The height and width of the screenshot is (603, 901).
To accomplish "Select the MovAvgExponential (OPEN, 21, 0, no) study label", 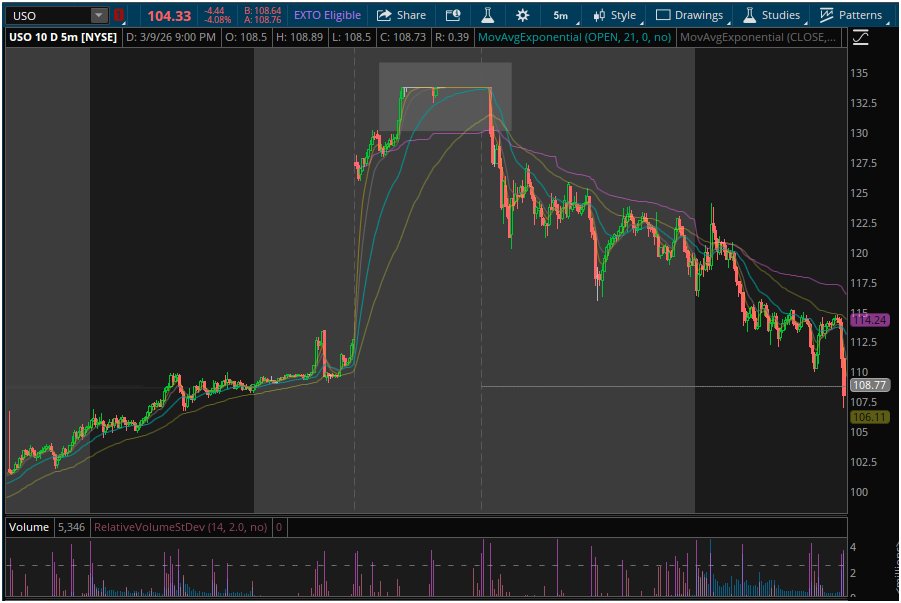I will pos(574,37).
